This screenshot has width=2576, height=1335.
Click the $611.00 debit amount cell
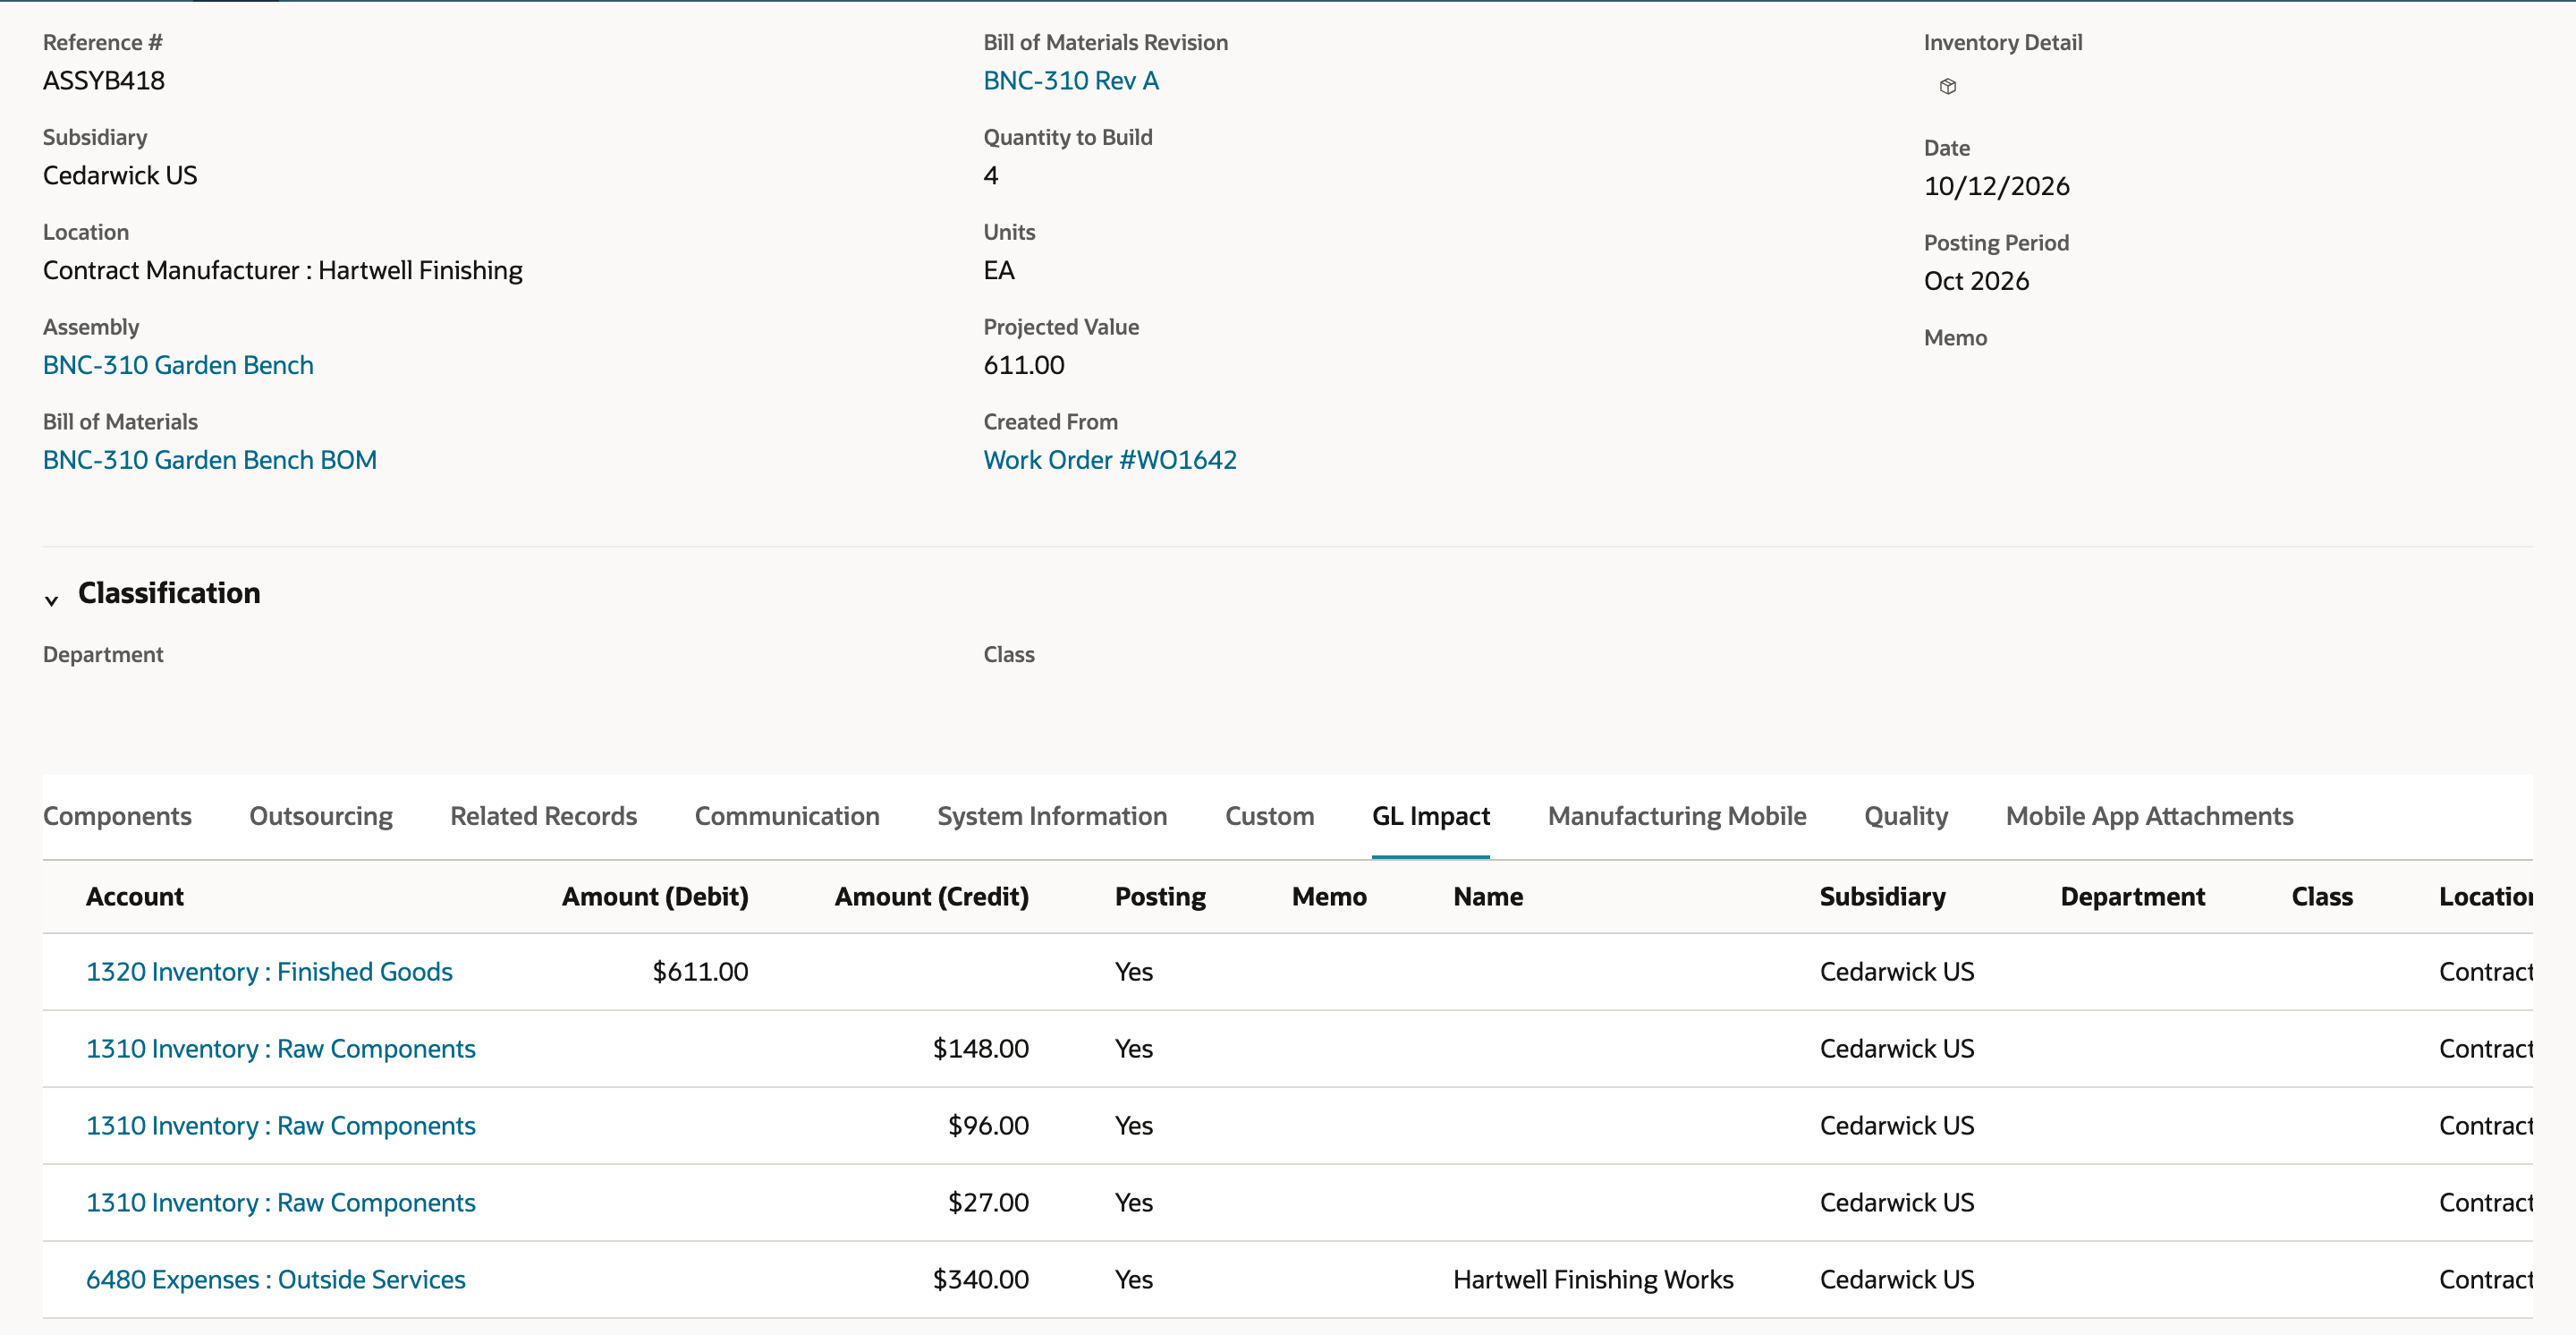[700, 971]
